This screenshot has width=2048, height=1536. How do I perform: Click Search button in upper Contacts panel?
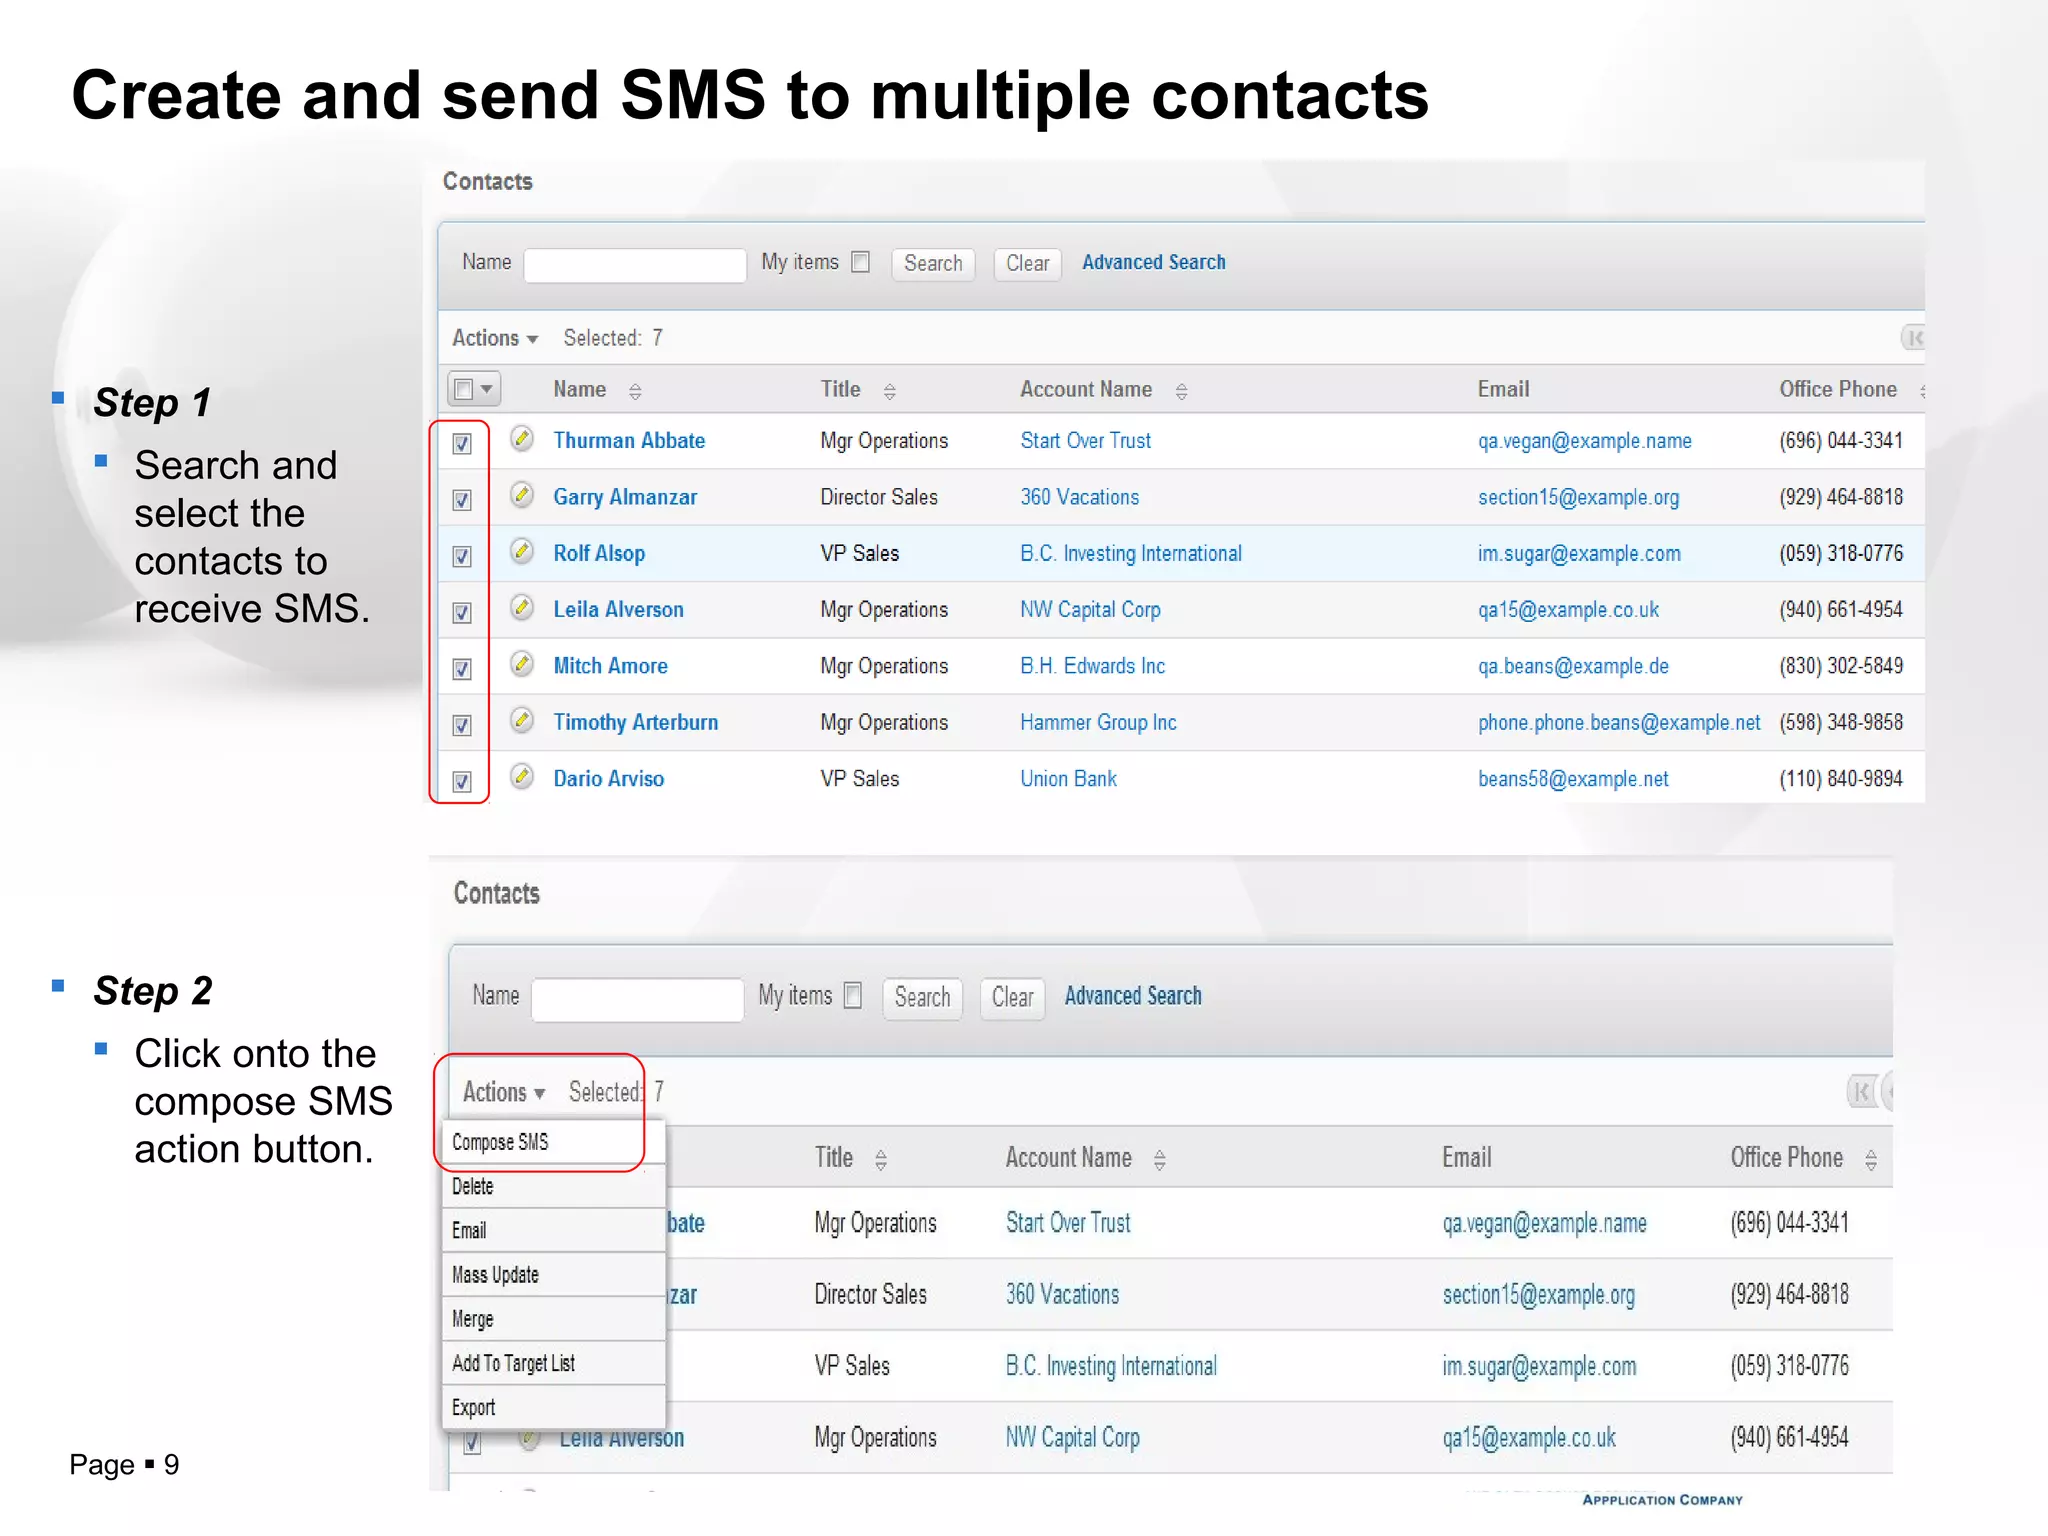pyautogui.click(x=933, y=264)
